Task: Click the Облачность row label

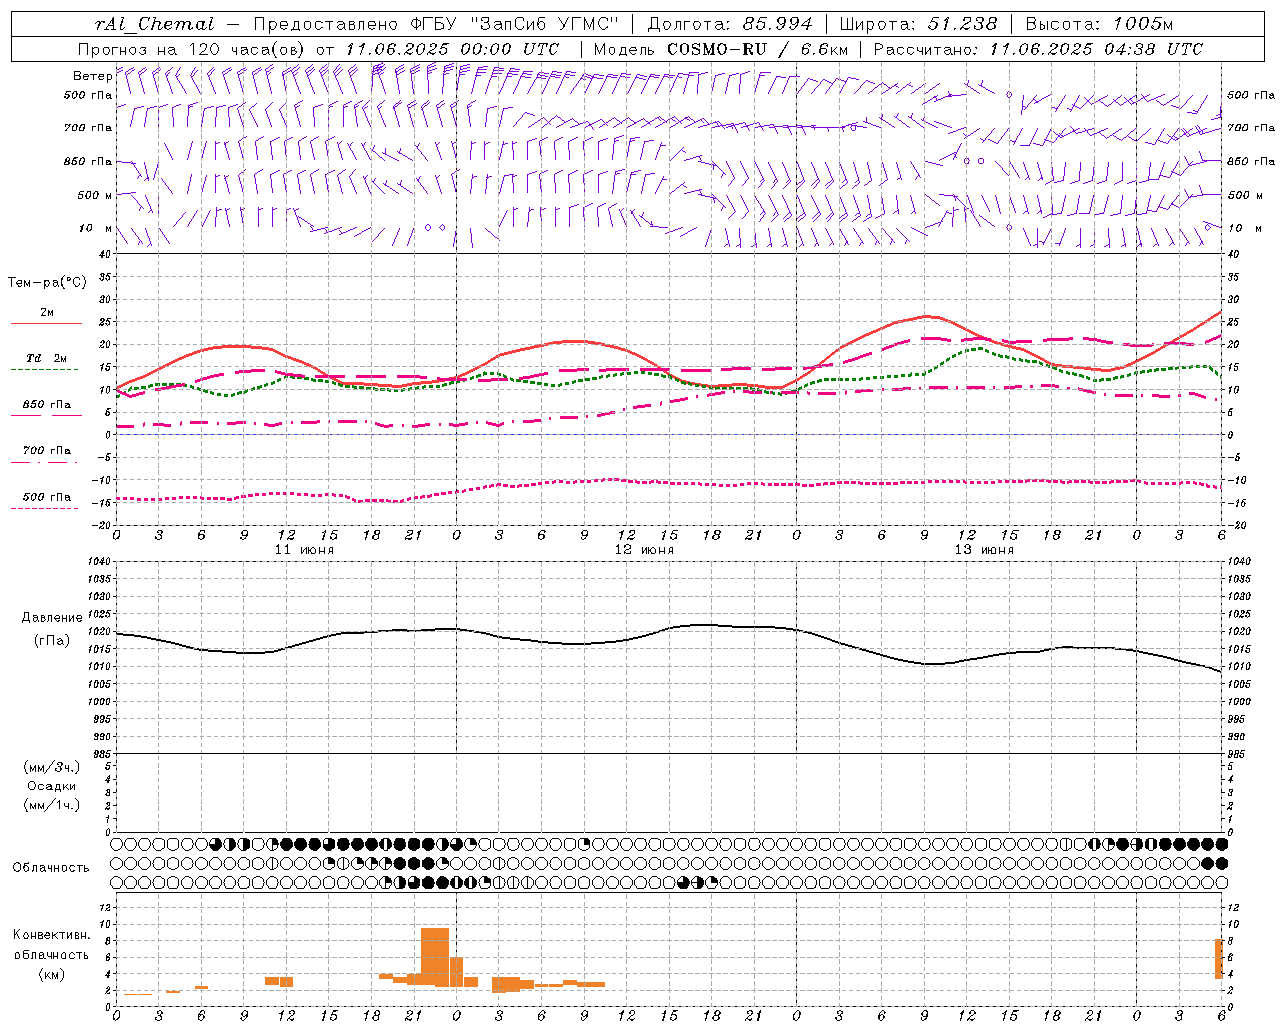Action: click(51, 868)
